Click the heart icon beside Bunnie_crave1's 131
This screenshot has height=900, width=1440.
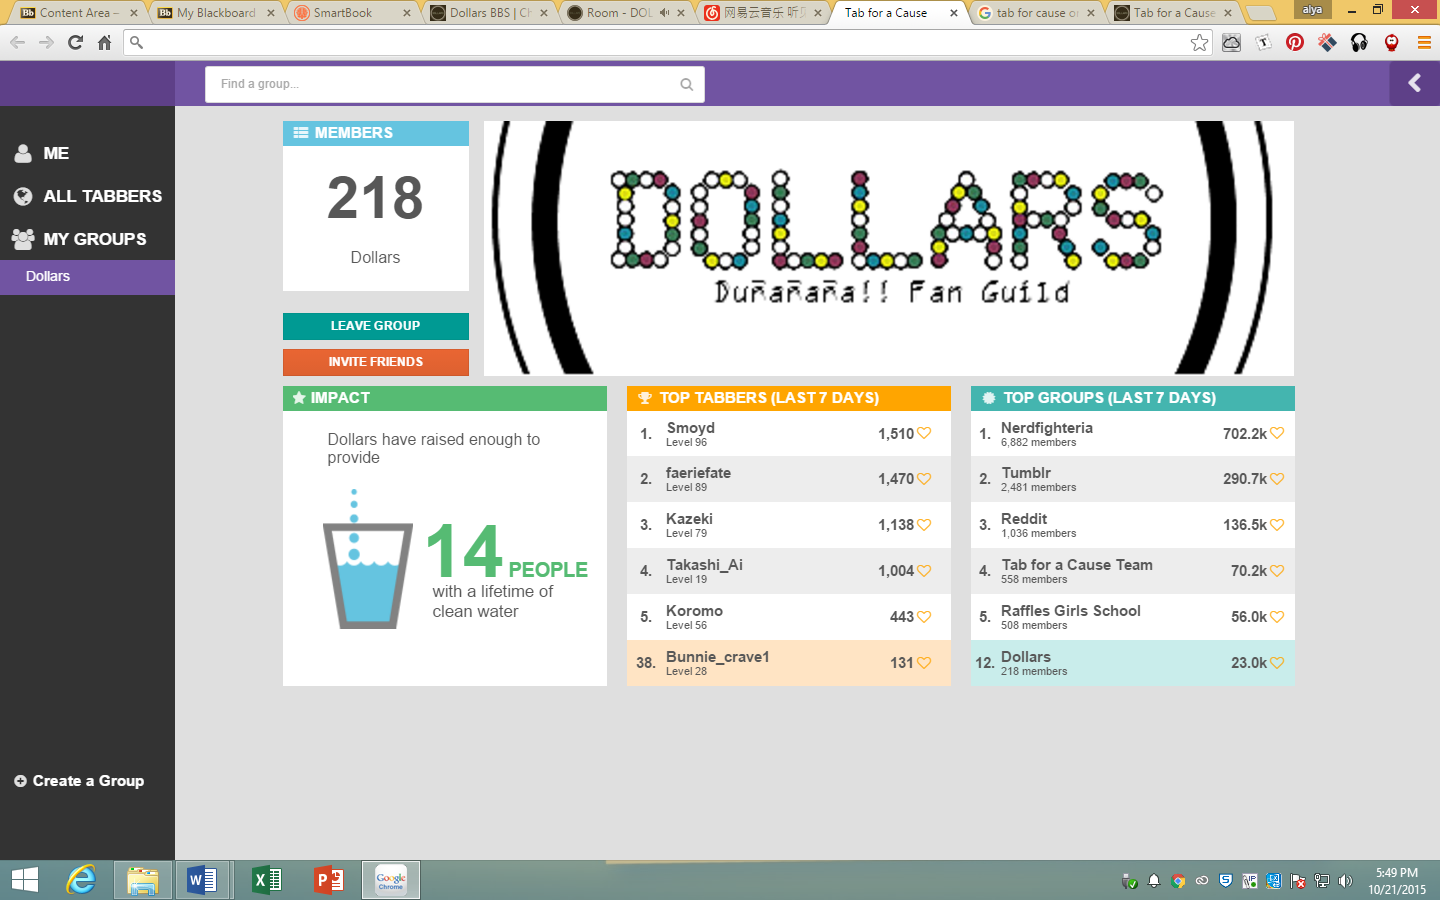pos(924,663)
